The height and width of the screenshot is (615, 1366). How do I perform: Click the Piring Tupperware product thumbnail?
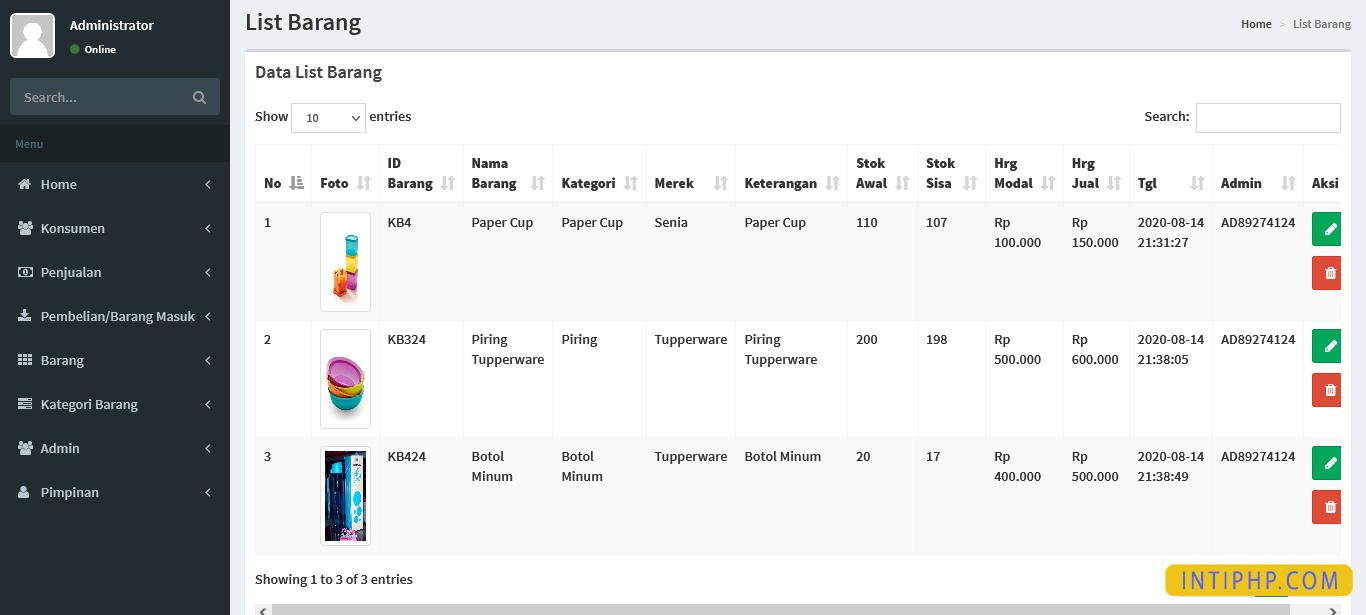[x=345, y=379]
